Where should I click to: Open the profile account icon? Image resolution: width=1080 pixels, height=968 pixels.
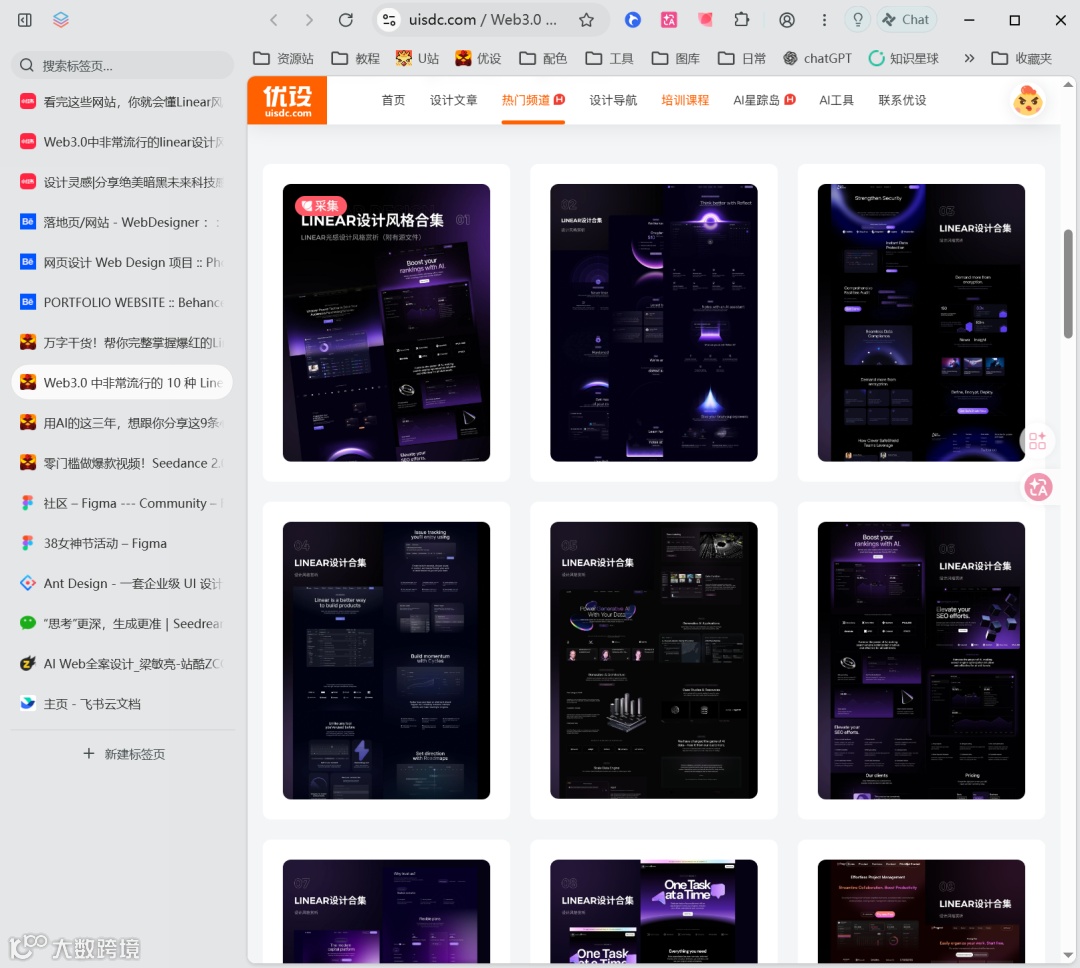(787, 20)
